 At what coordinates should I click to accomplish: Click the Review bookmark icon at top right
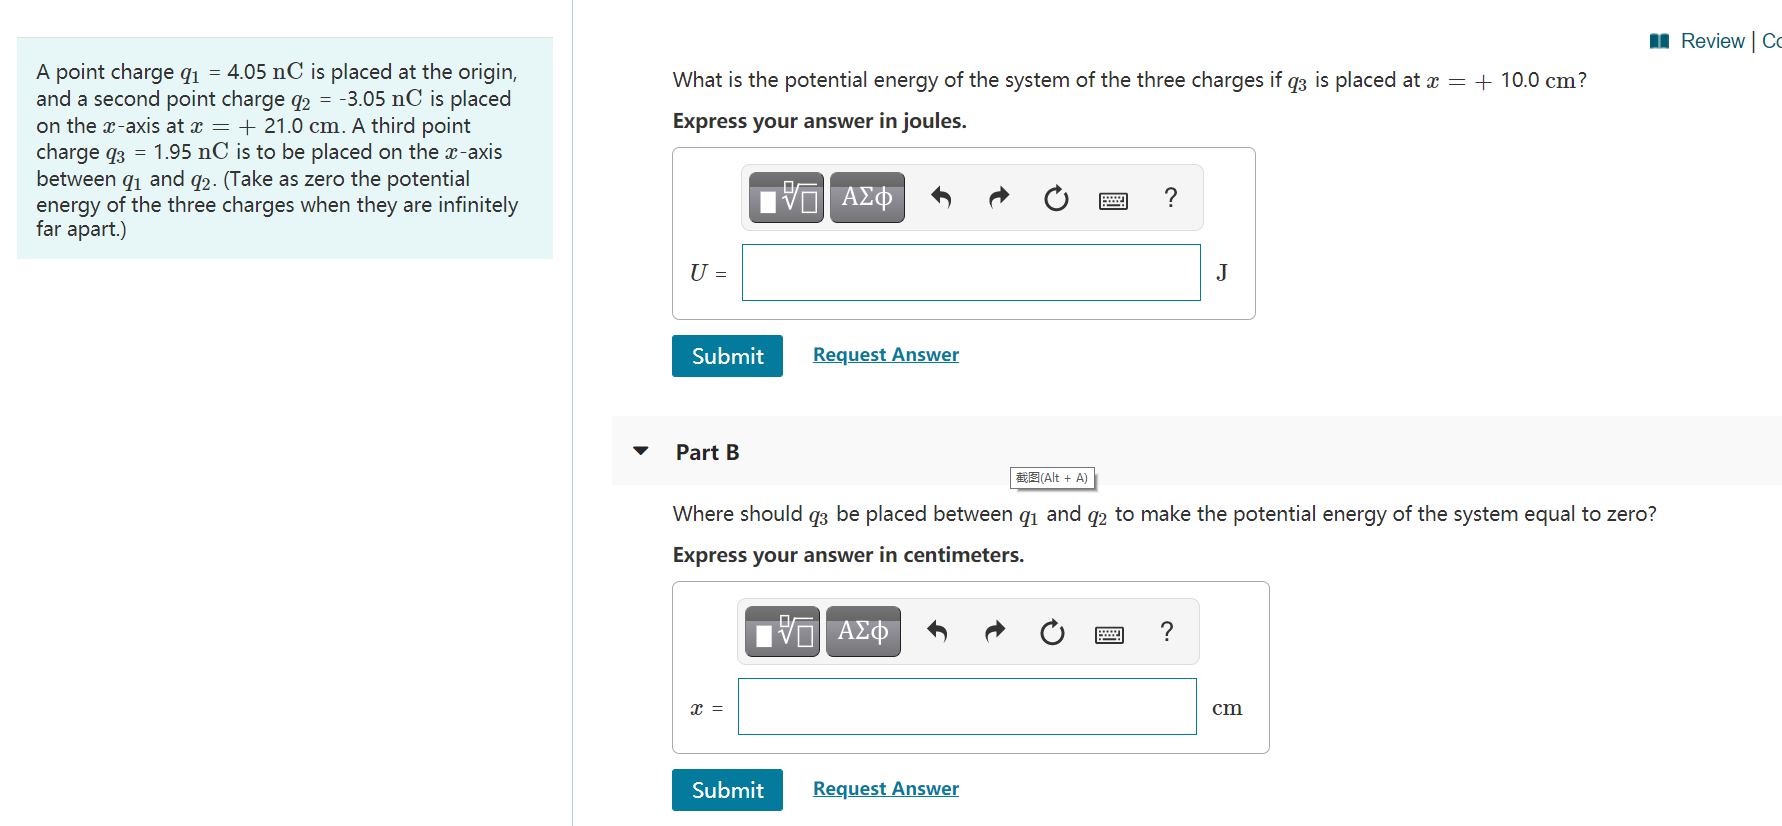pos(1658,40)
